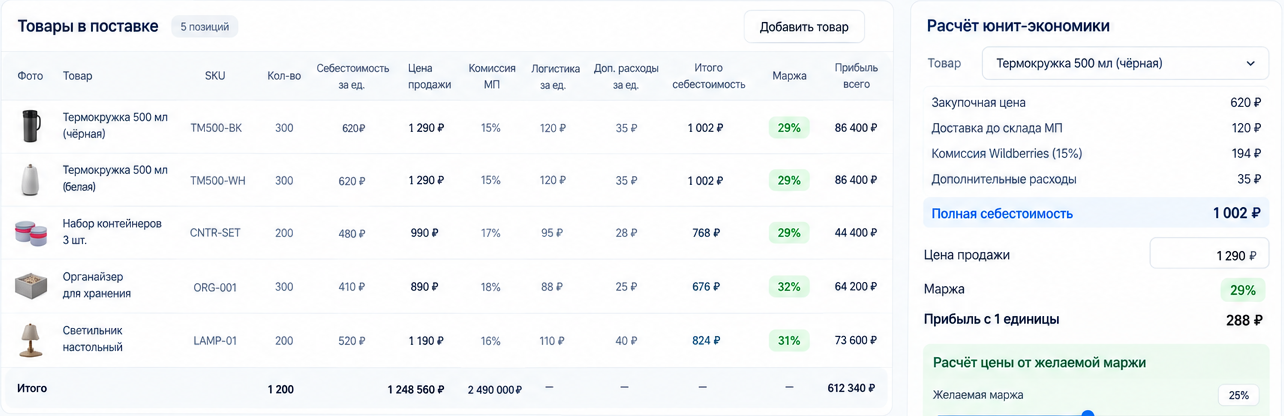Click the 5 позиций badge
Viewport: 1284px width, 416px height.
click(x=204, y=27)
